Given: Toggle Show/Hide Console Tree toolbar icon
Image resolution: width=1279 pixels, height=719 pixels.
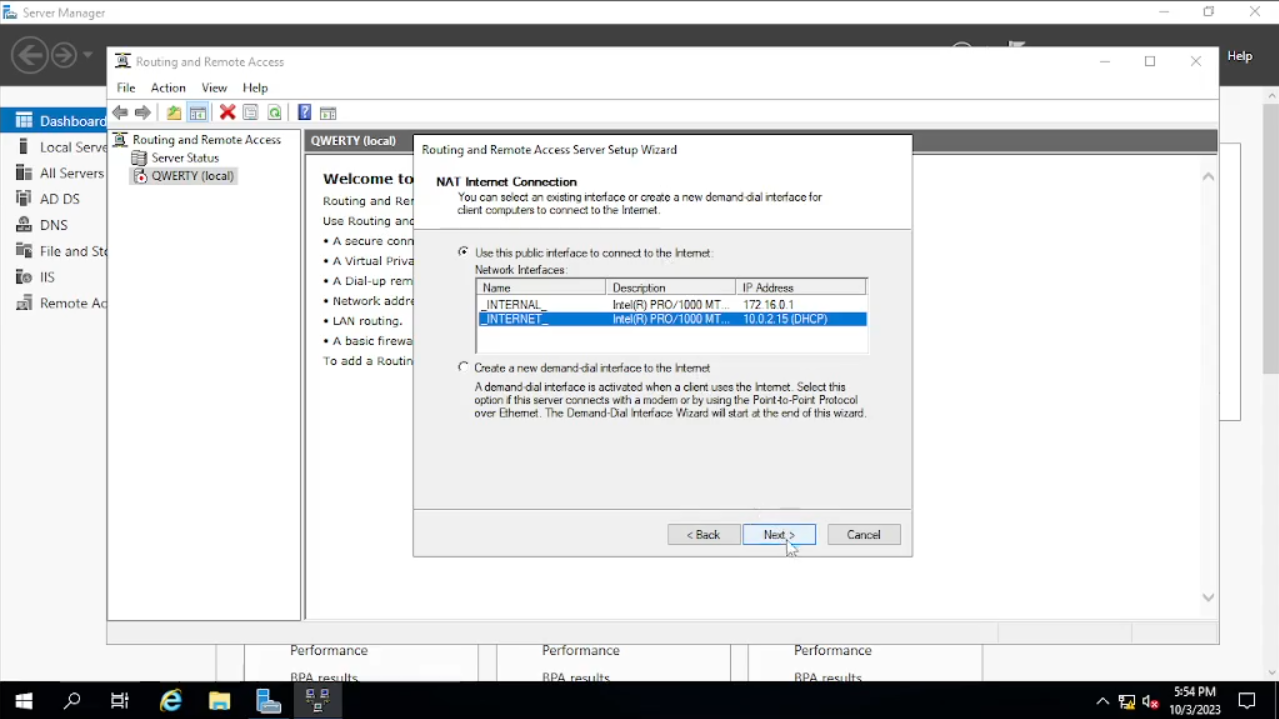Looking at the screenshot, I should 198,113.
